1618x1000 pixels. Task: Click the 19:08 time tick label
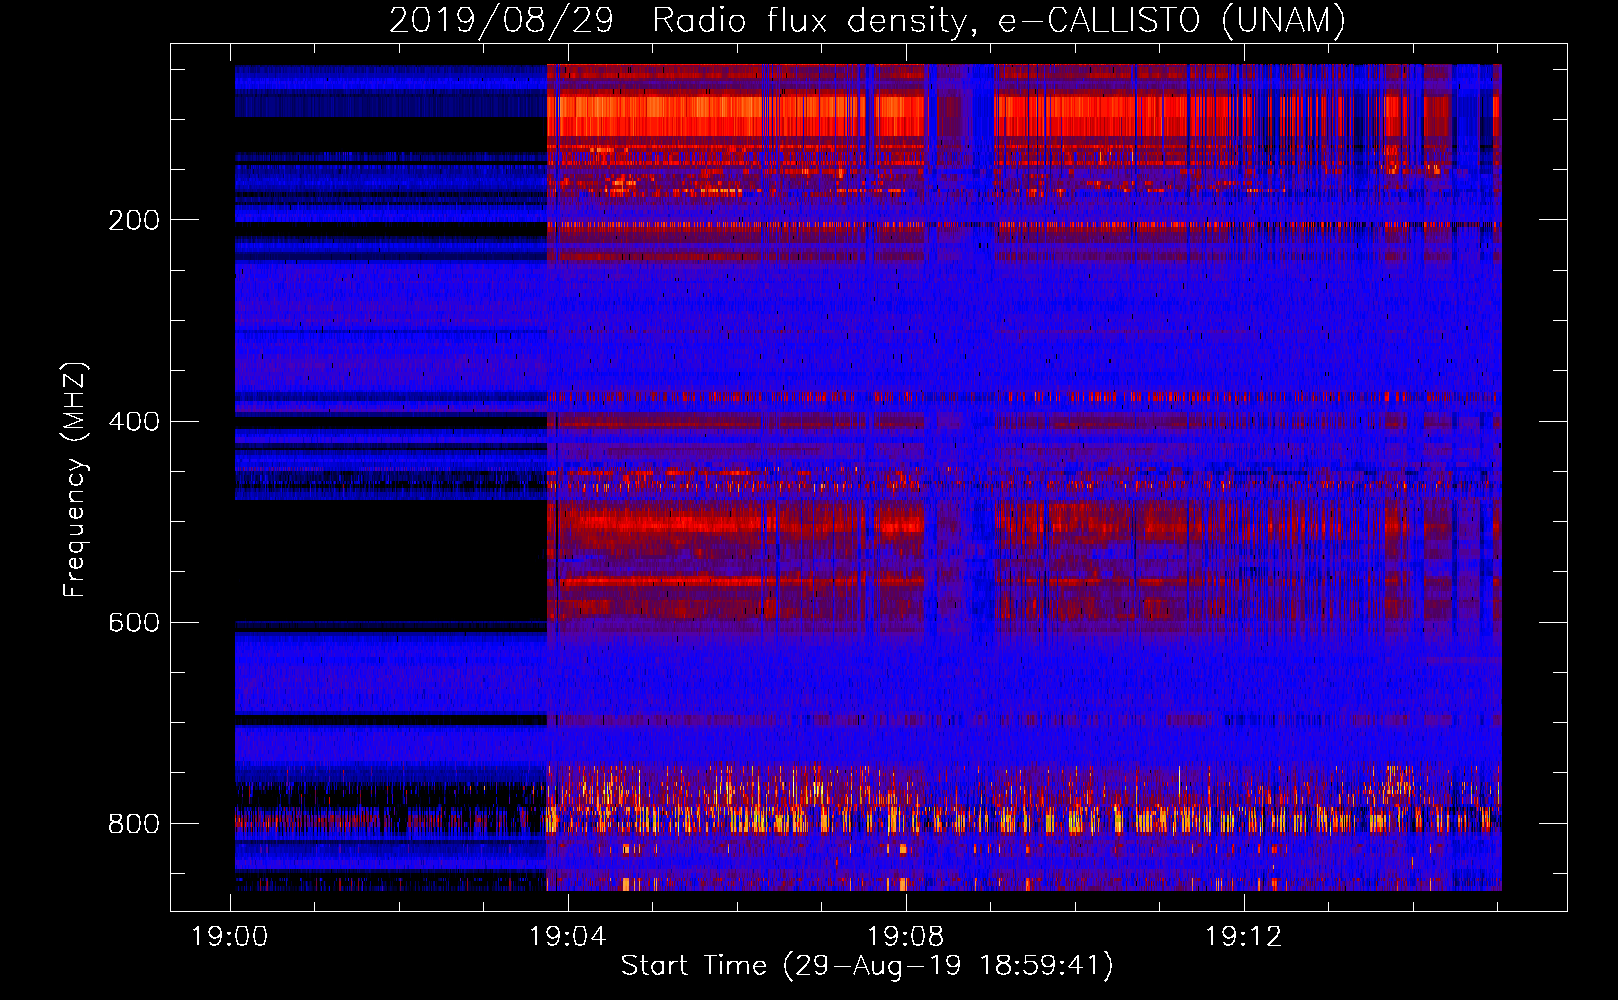pos(906,937)
